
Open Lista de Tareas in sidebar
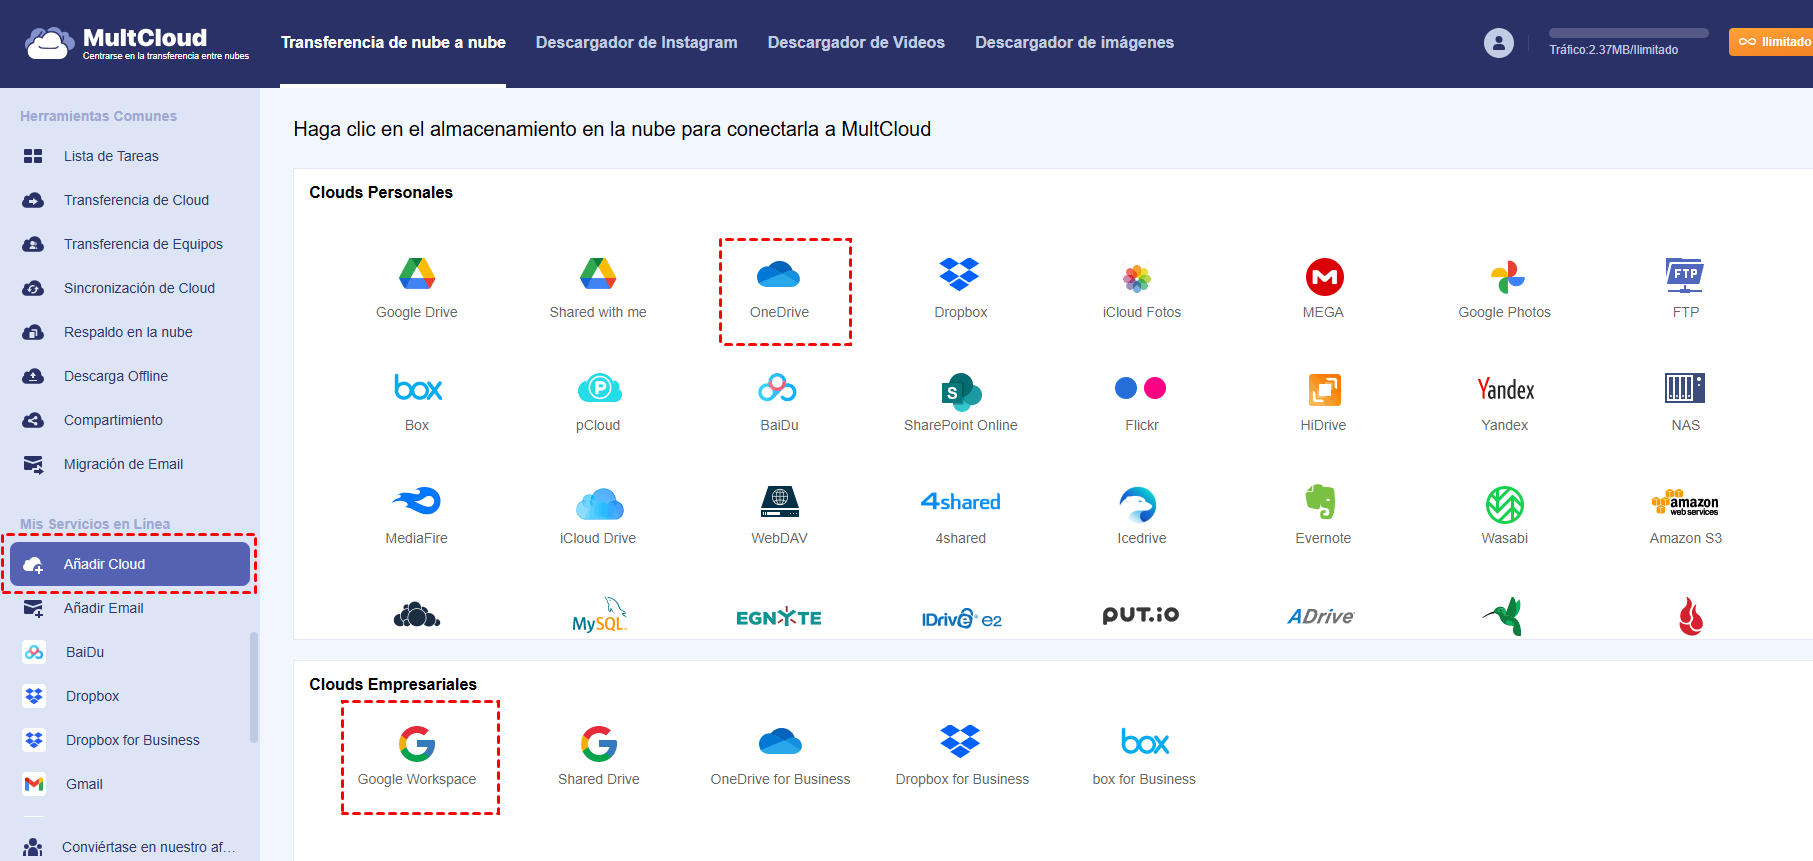pyautogui.click(x=111, y=156)
